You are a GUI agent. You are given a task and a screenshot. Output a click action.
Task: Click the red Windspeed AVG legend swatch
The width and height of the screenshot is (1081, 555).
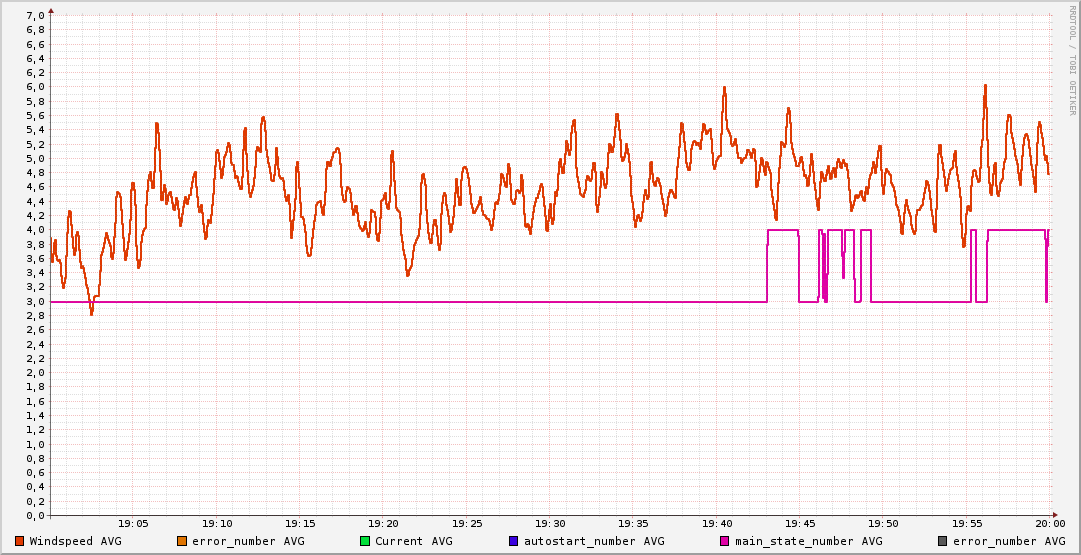click(x=20, y=541)
